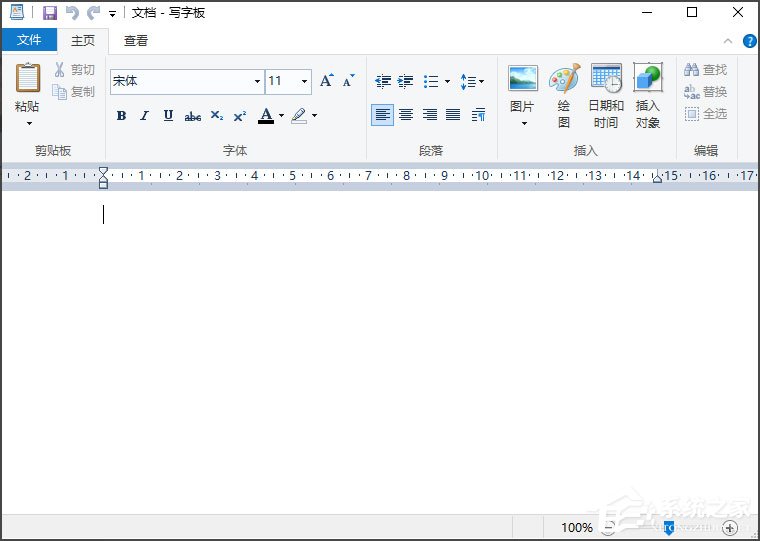Increase the paragraph indent
The width and height of the screenshot is (760, 541).
point(405,81)
